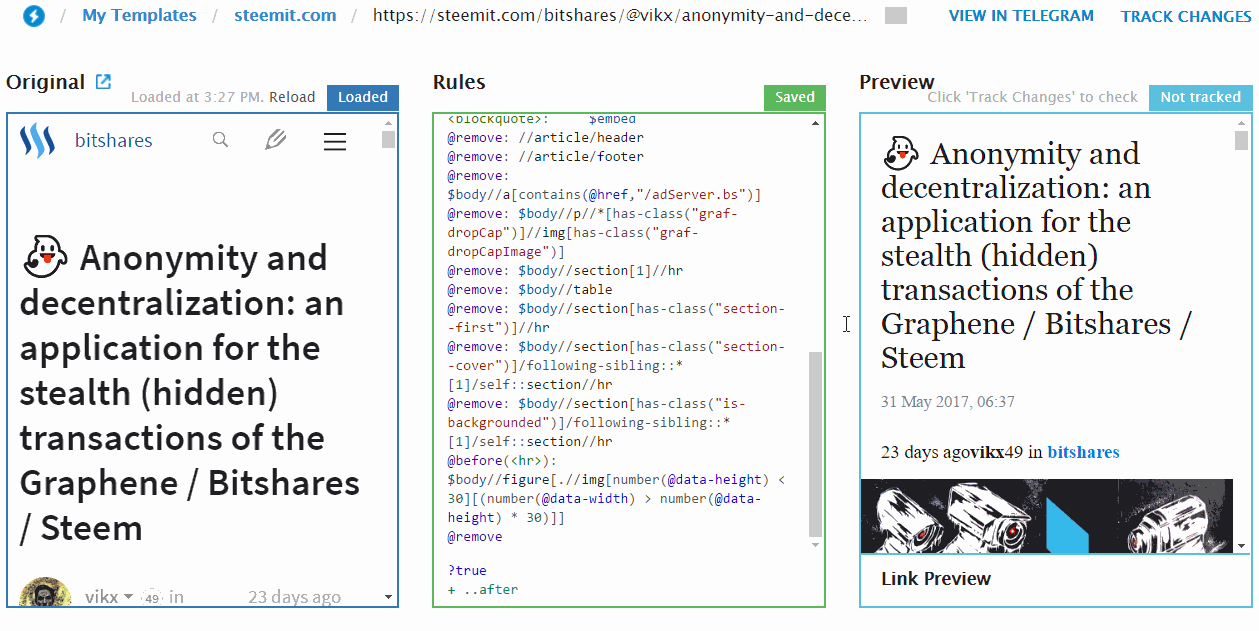Click the ghost emoji in Original title
Screen dimensions: 1259x631
44,258
